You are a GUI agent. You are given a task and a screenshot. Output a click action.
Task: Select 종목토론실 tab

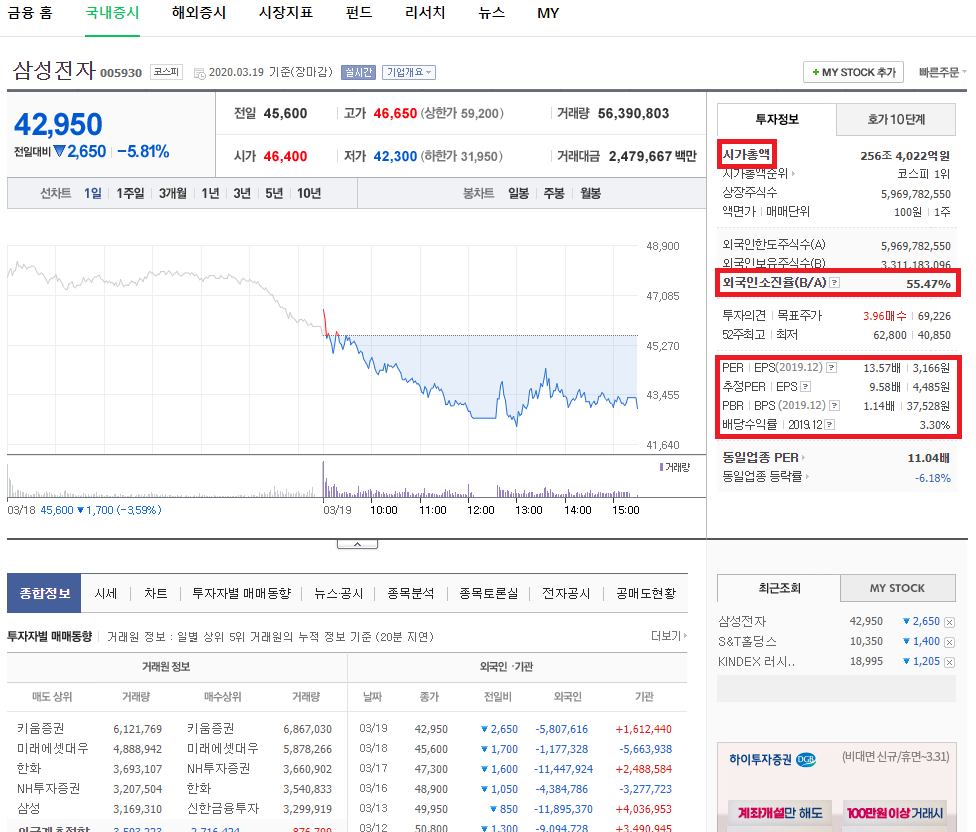pyautogui.click(x=489, y=594)
